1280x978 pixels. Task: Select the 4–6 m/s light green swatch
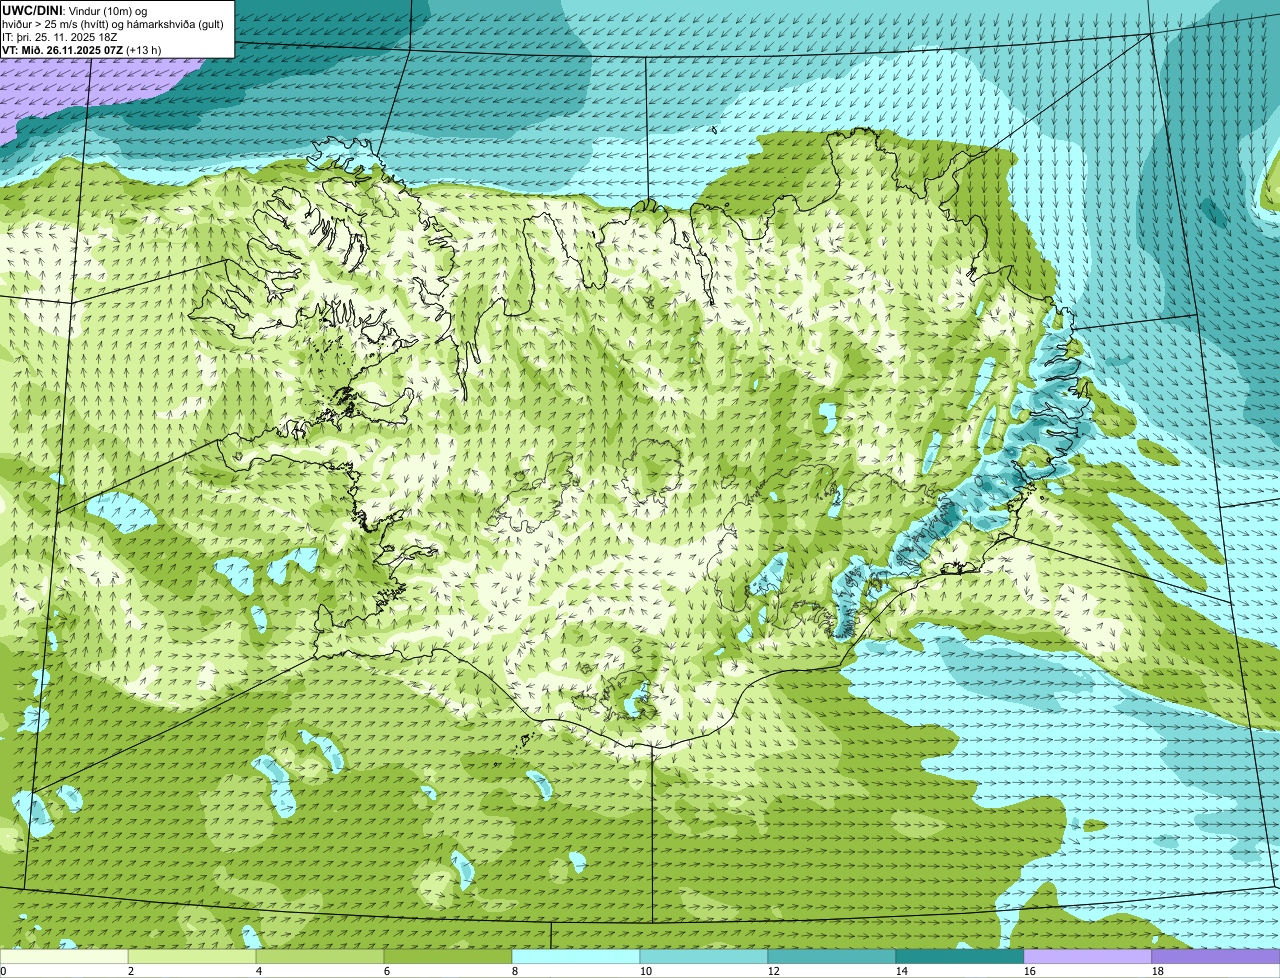coord(320,956)
